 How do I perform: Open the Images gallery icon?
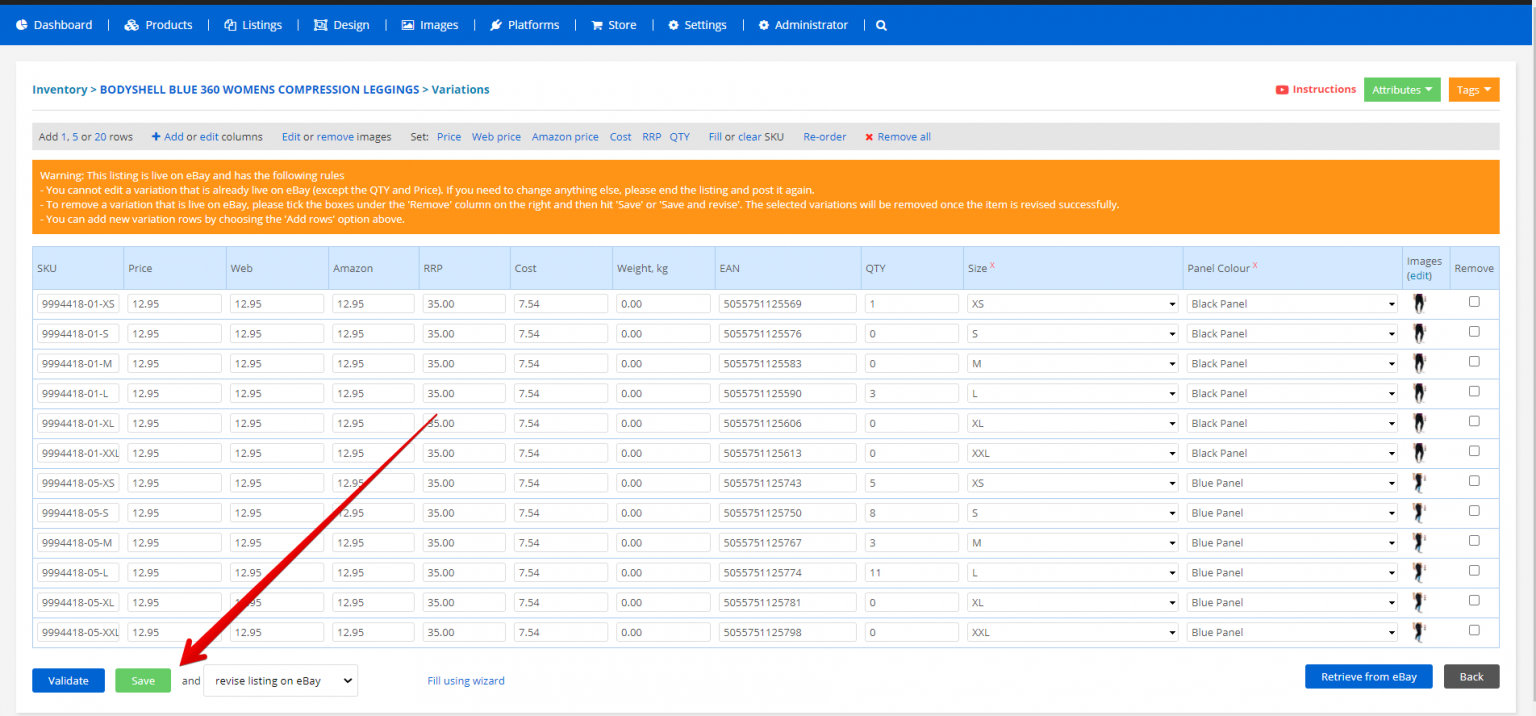pos(407,25)
